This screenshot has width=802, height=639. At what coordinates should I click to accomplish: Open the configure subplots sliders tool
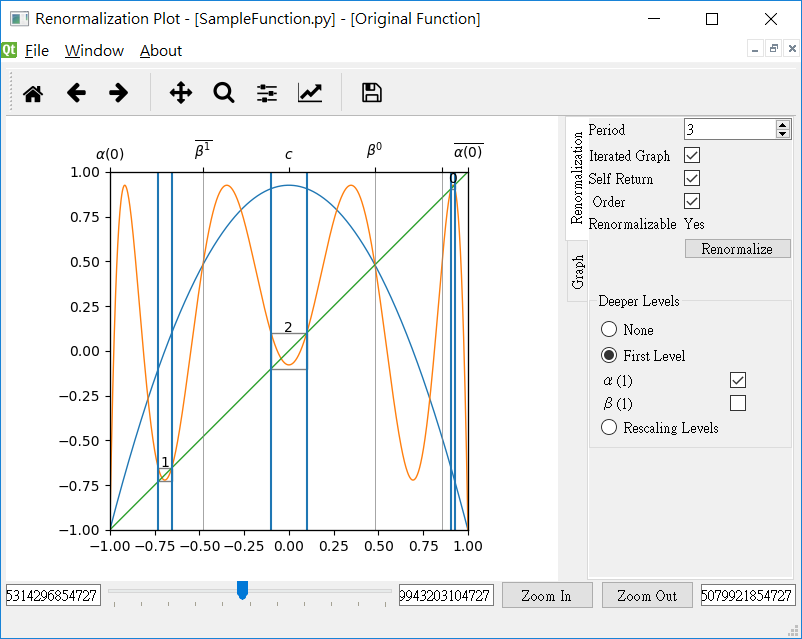click(x=266, y=93)
